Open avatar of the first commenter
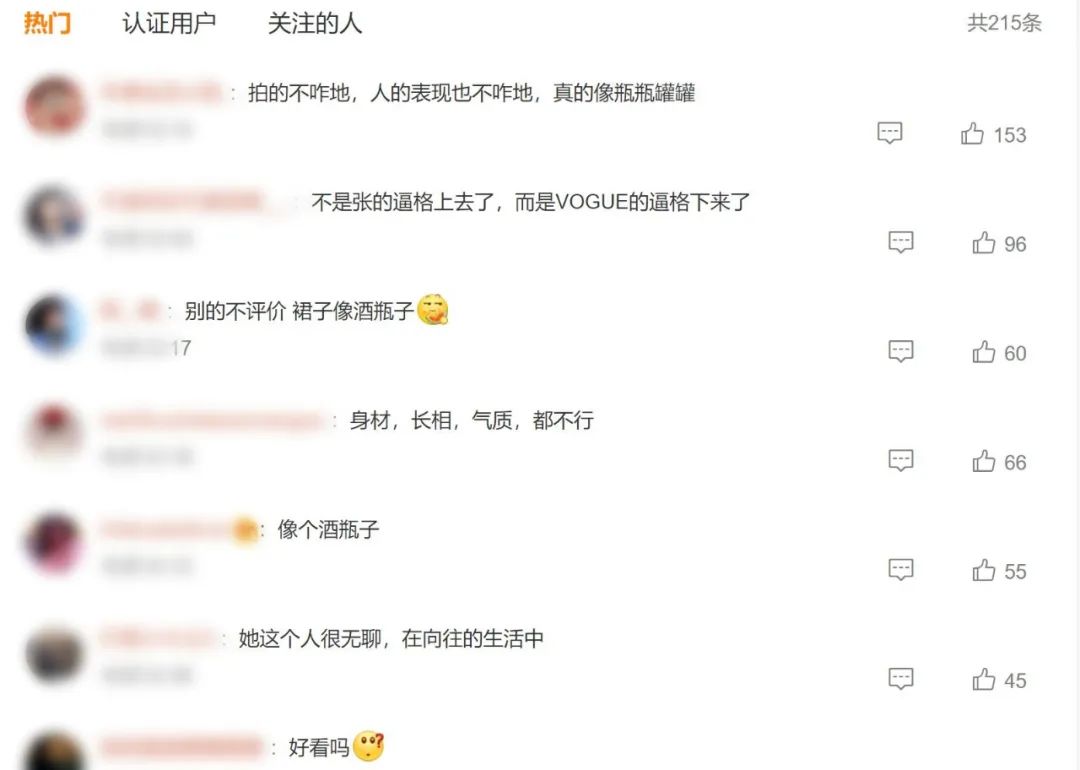This screenshot has height=770, width=1080. [55, 107]
